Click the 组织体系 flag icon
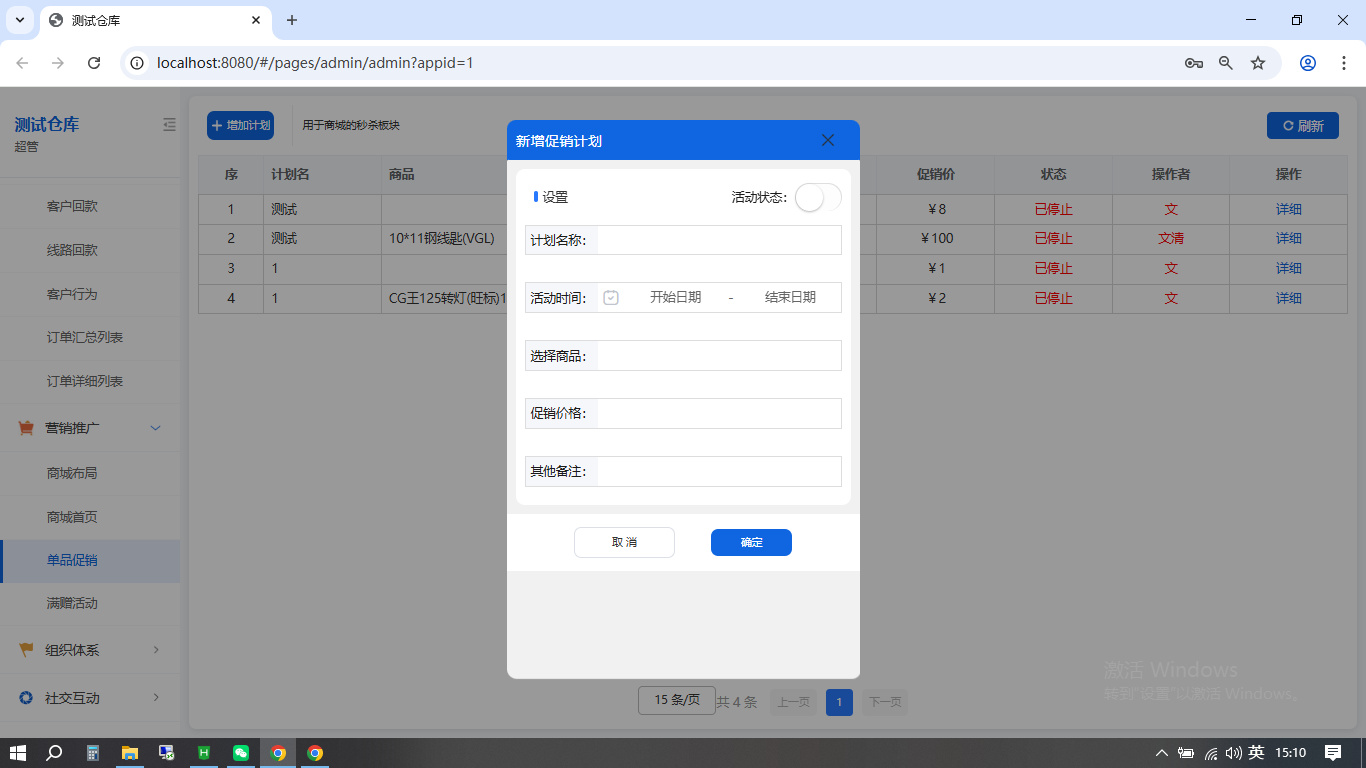 click(27, 650)
